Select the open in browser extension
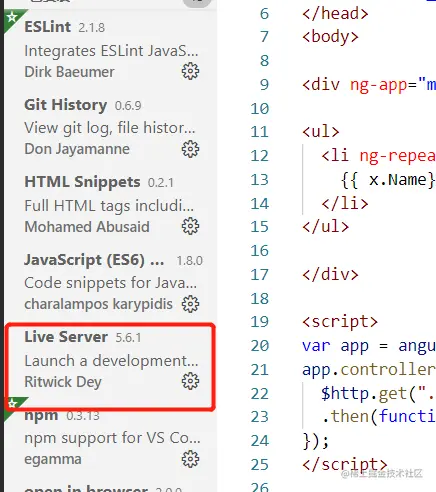 (x=86, y=489)
